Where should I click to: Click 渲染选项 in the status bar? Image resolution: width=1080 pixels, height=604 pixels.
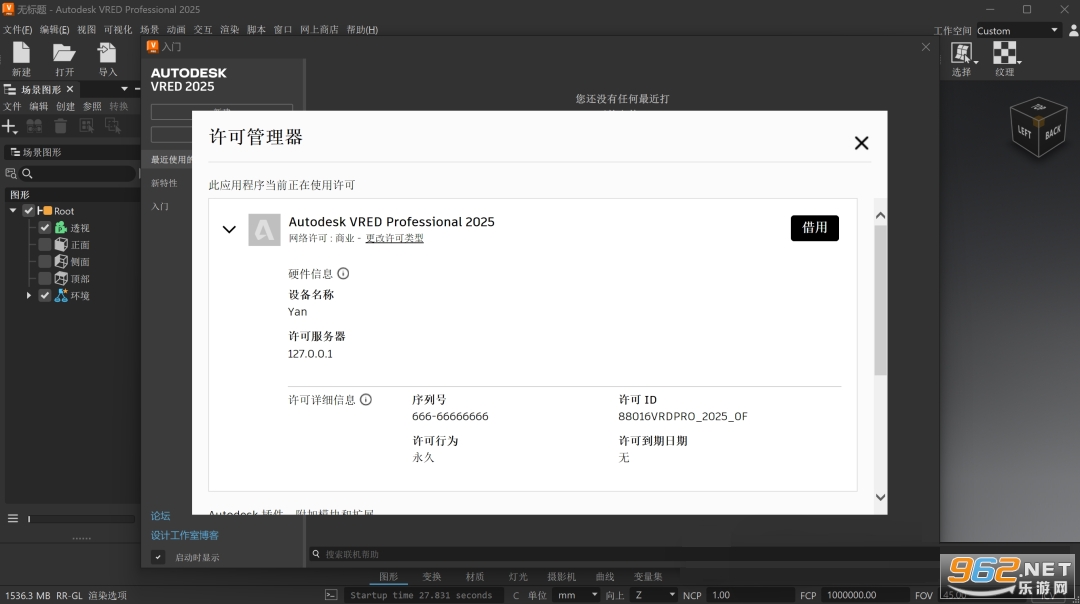coord(107,595)
